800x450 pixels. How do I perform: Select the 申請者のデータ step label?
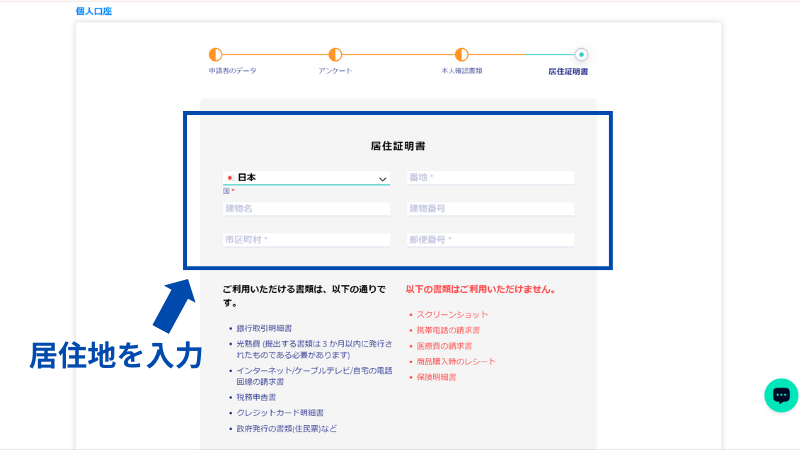[232, 71]
